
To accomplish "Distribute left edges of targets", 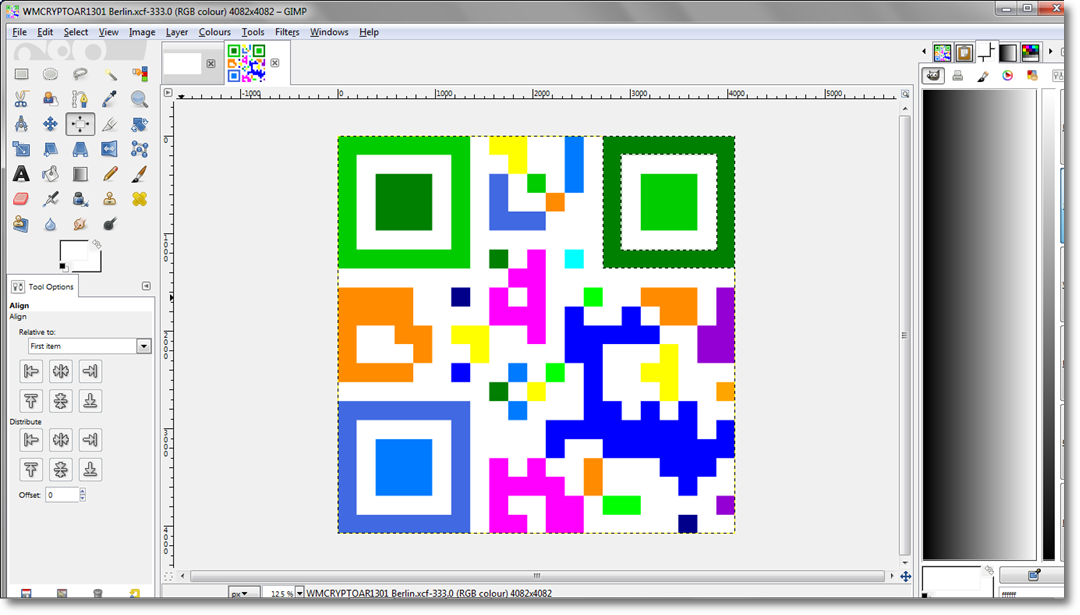I will 31,439.
